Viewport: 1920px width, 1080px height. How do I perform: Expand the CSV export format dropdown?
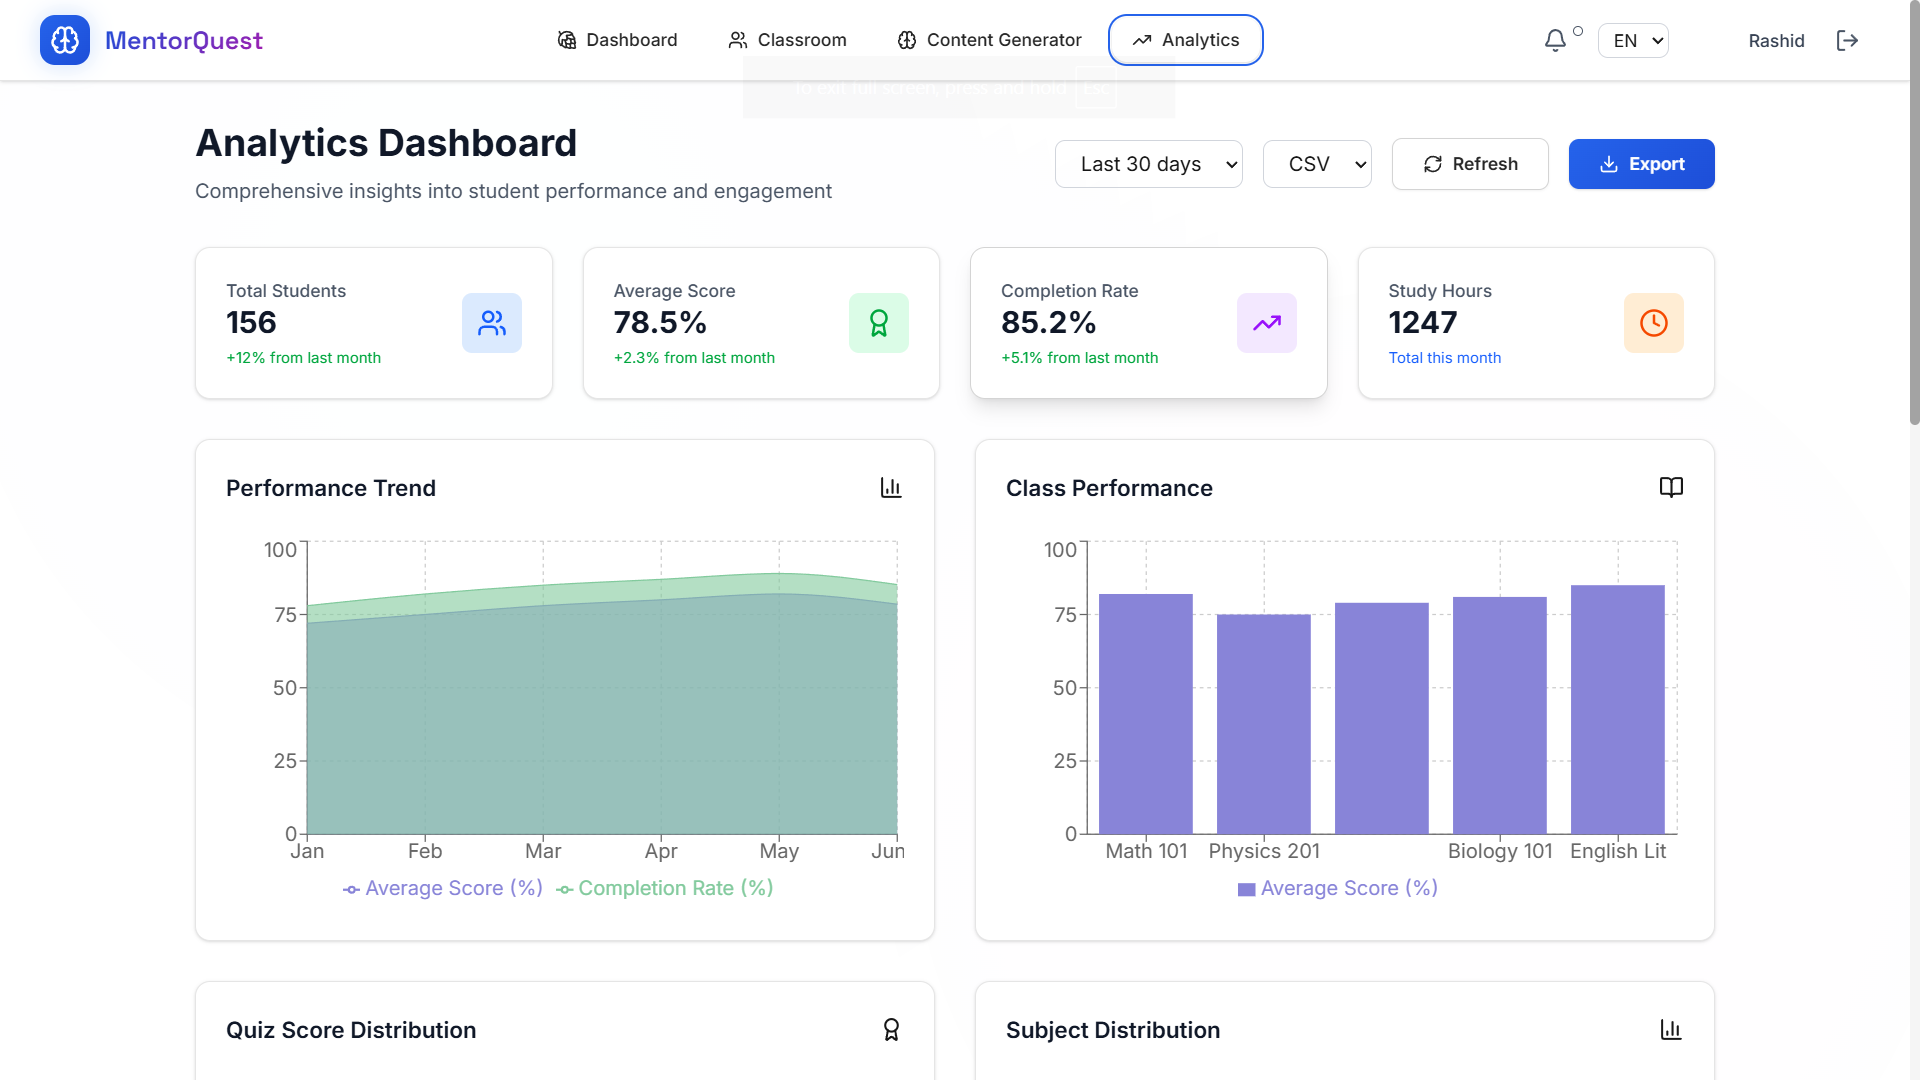tap(1316, 164)
